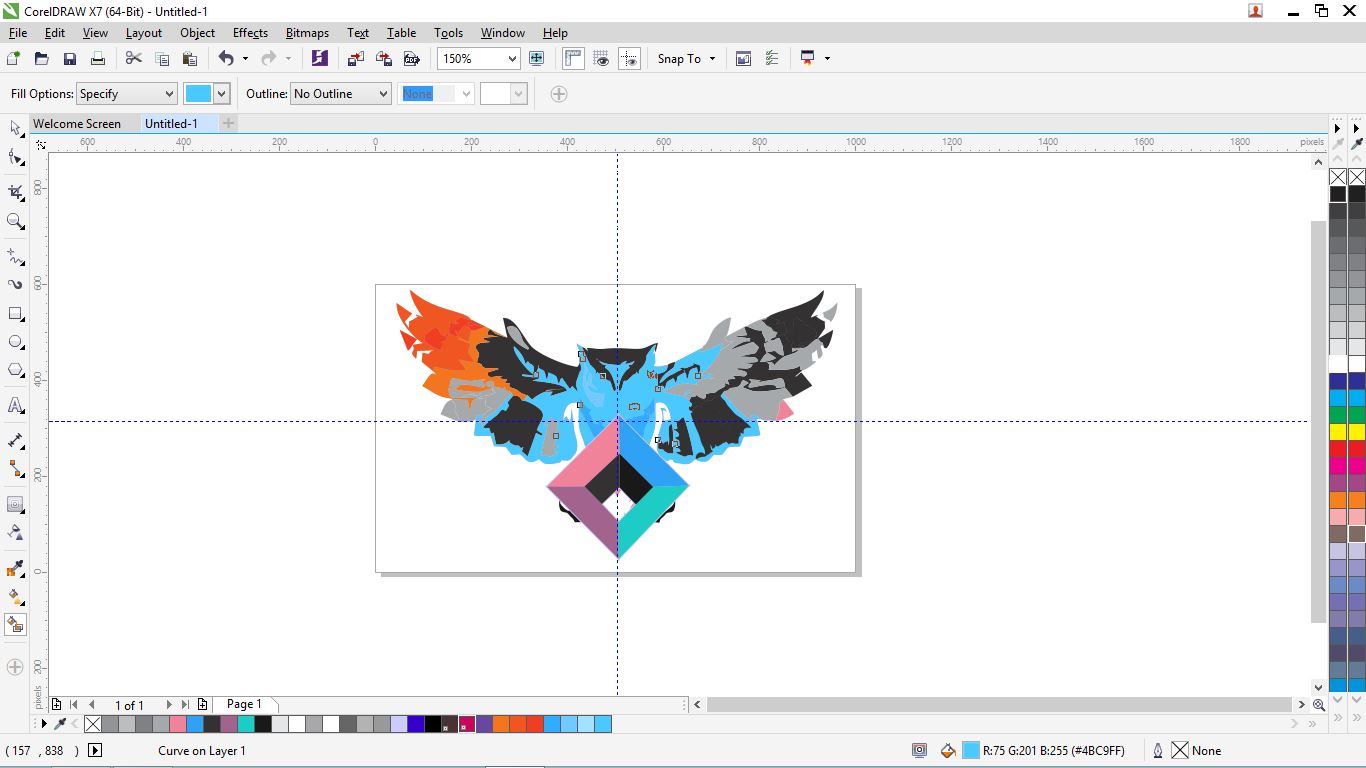1366x768 pixels.
Task: Click the horizontal scrollbar
Action: pyautogui.click(x=1000, y=705)
